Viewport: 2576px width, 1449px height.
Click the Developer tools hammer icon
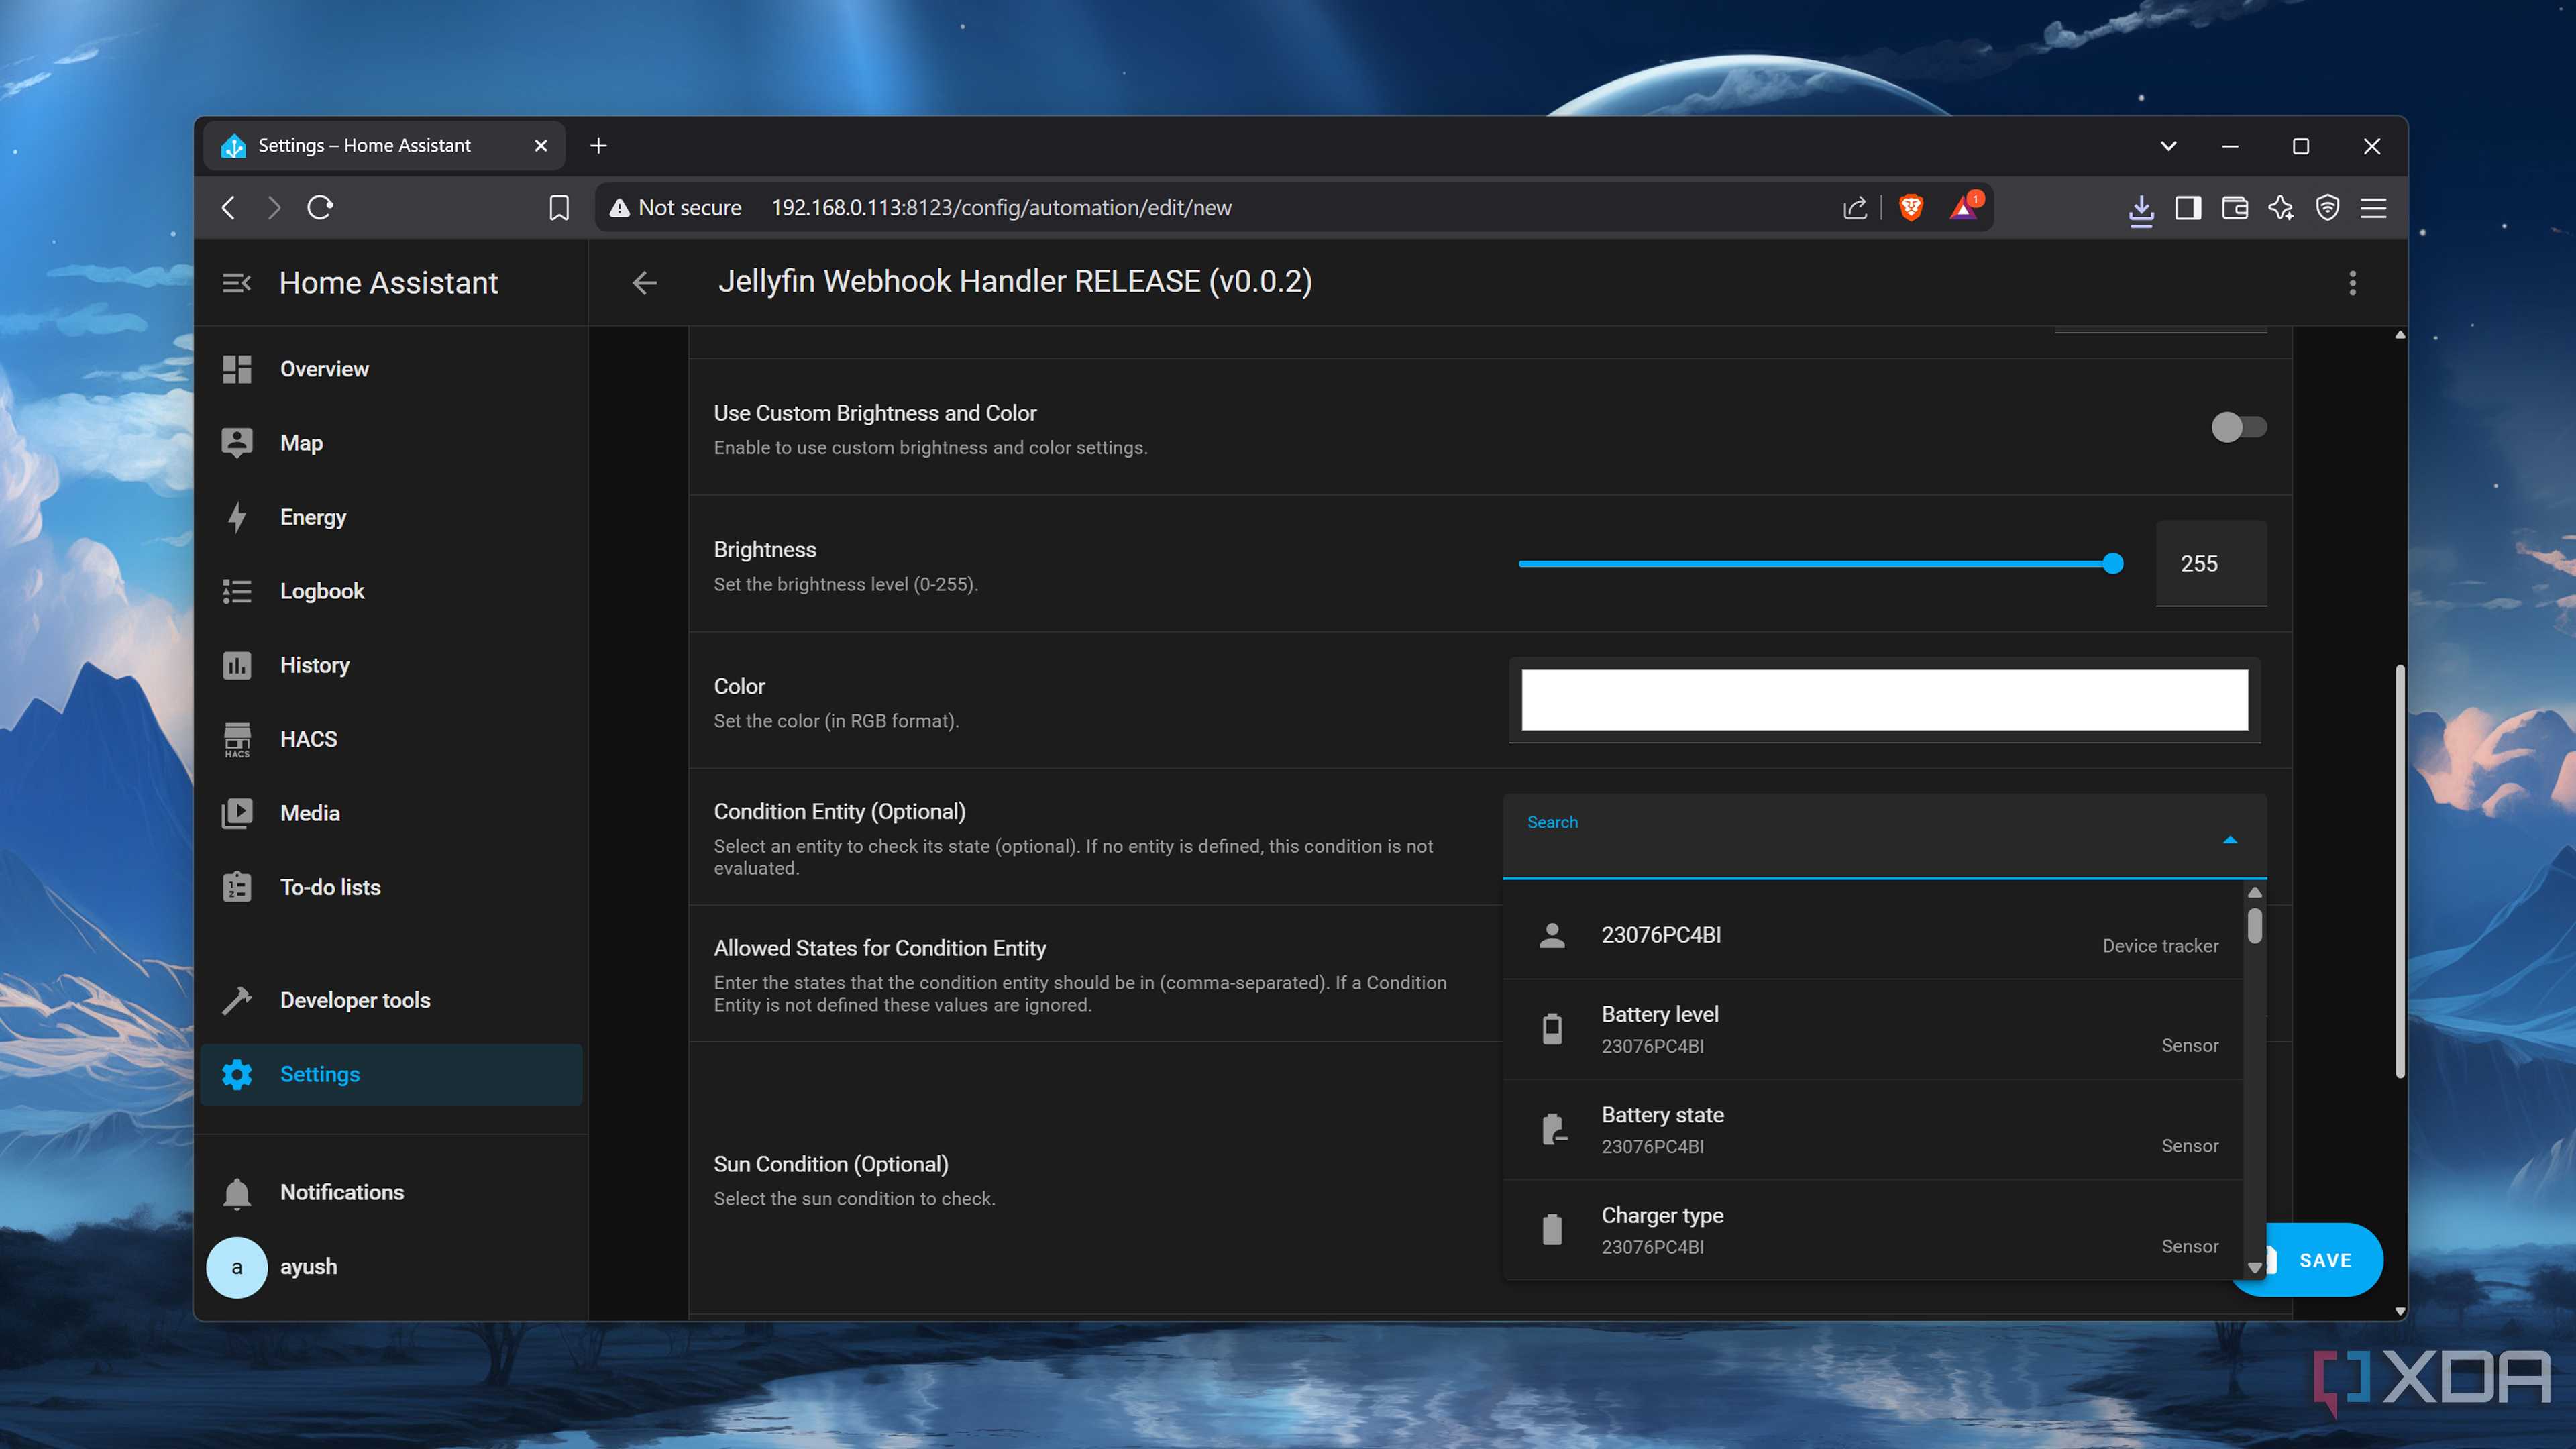[x=237, y=1000]
